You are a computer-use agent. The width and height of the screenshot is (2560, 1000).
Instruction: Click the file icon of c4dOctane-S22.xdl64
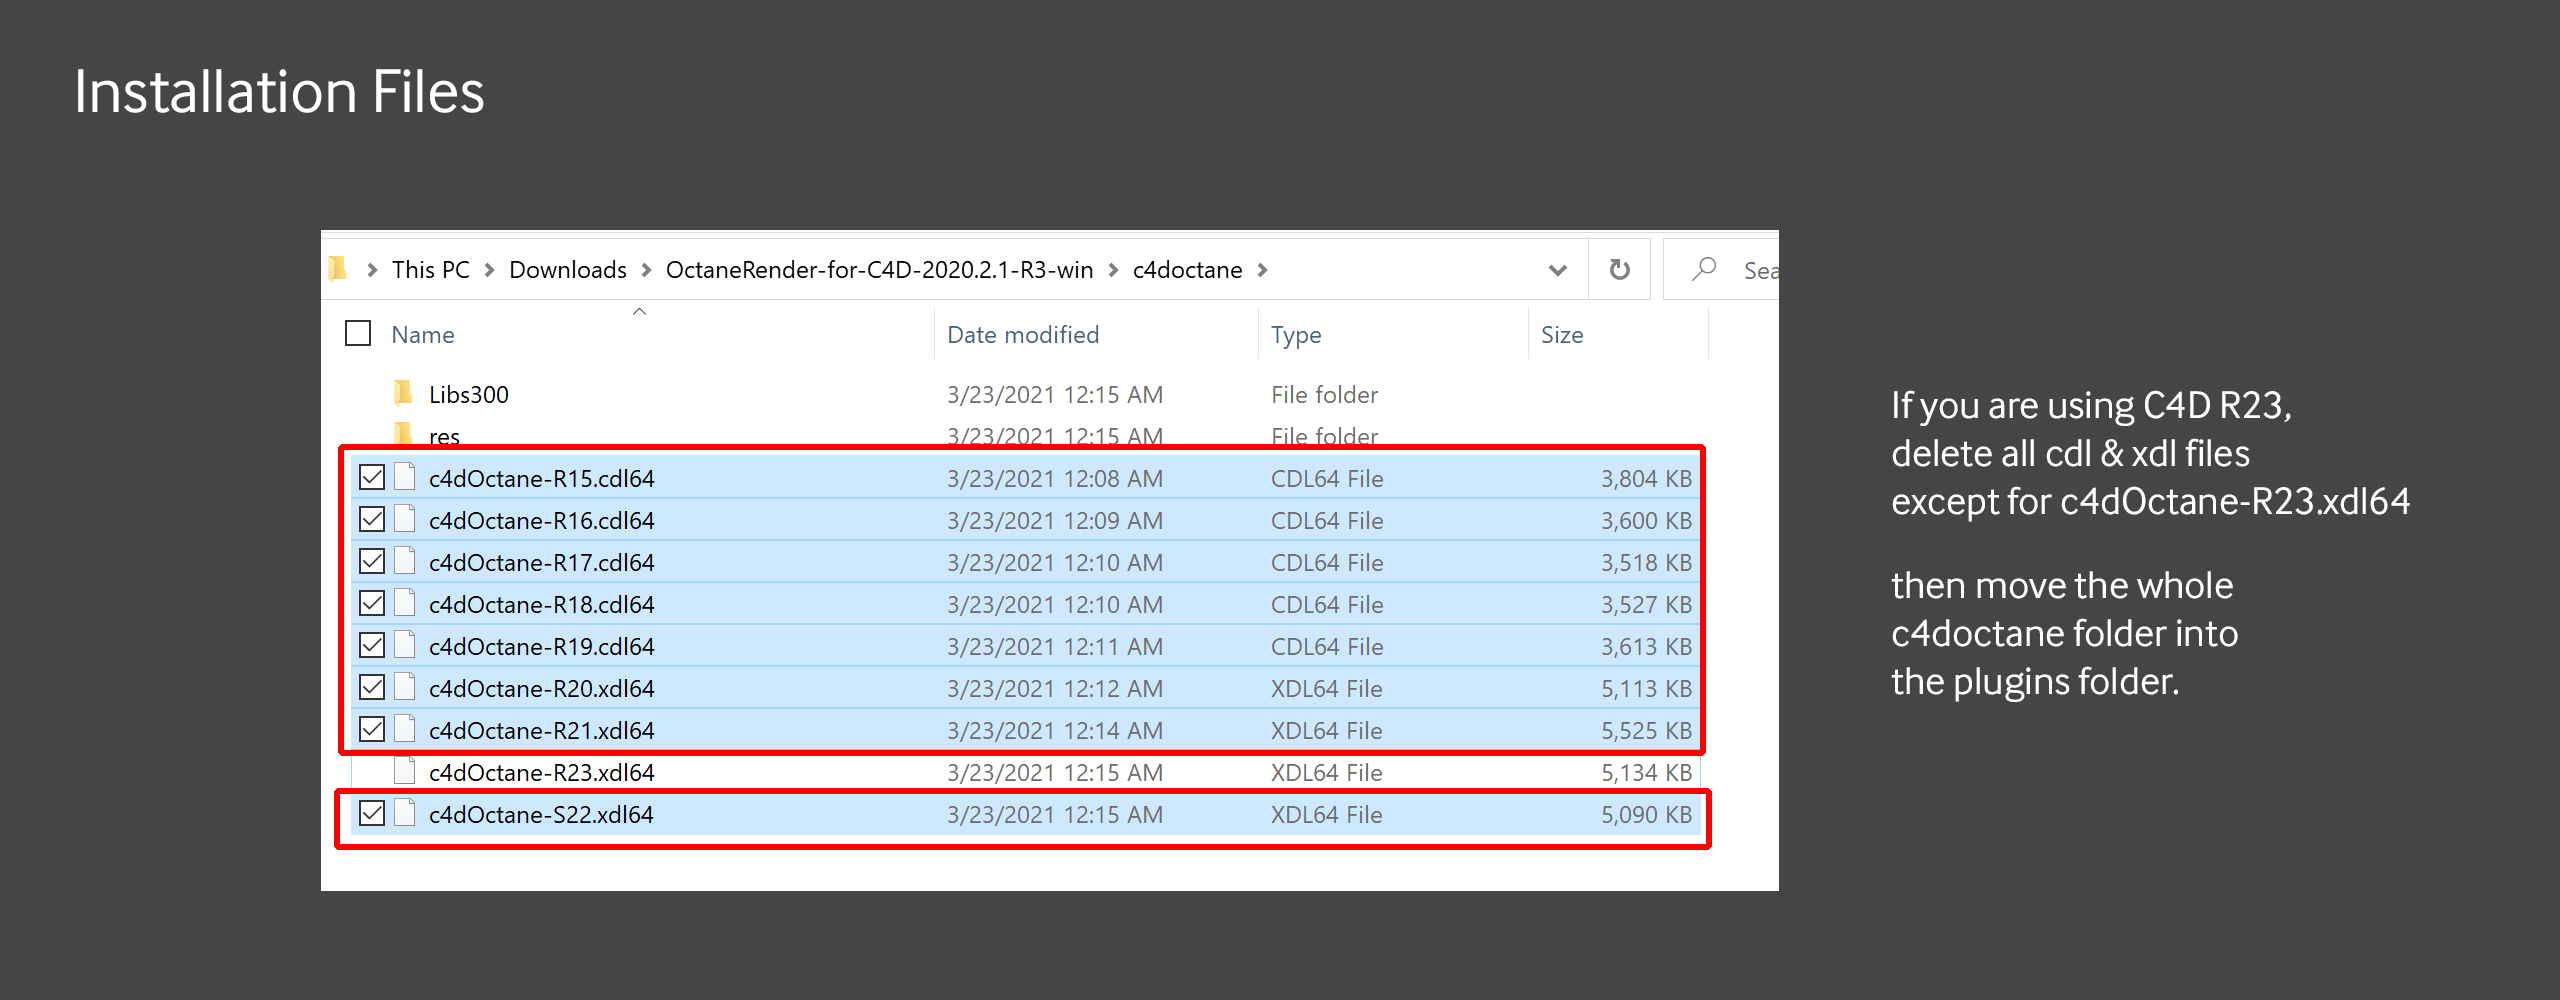[x=405, y=813]
